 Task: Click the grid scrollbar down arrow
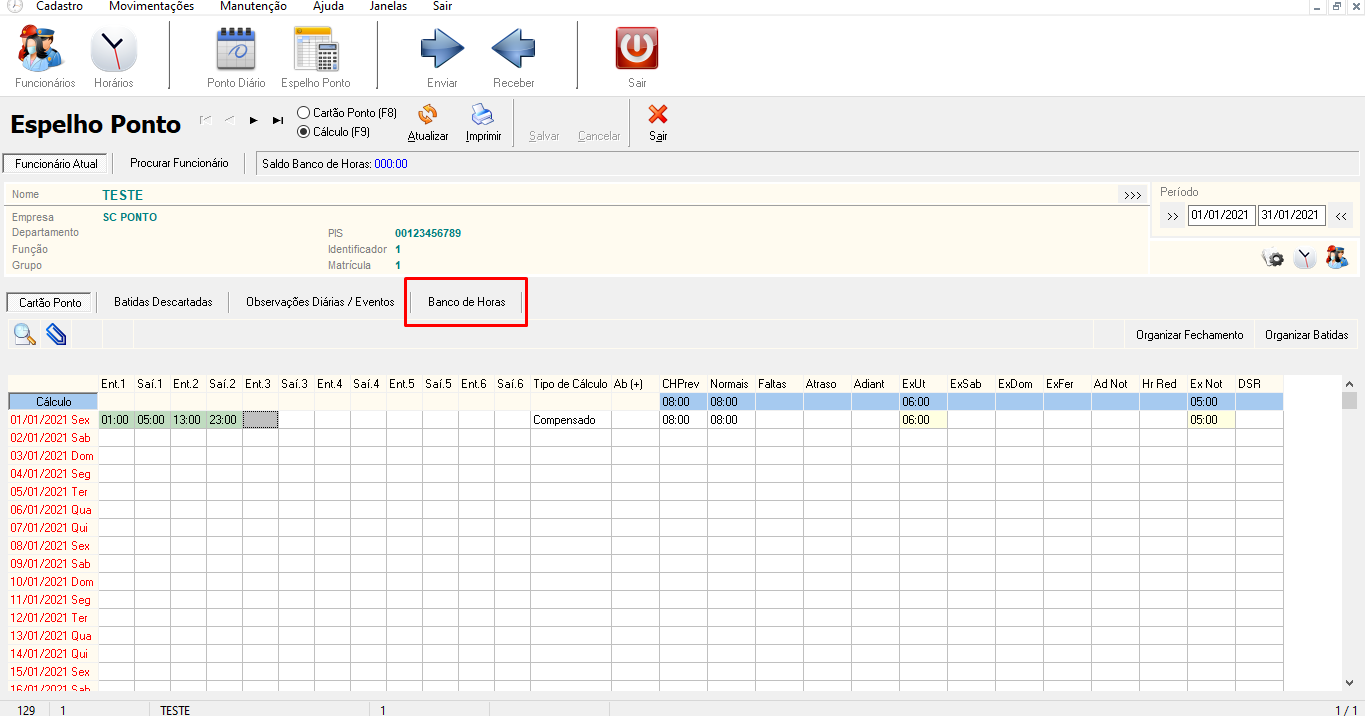pyautogui.click(x=1349, y=683)
